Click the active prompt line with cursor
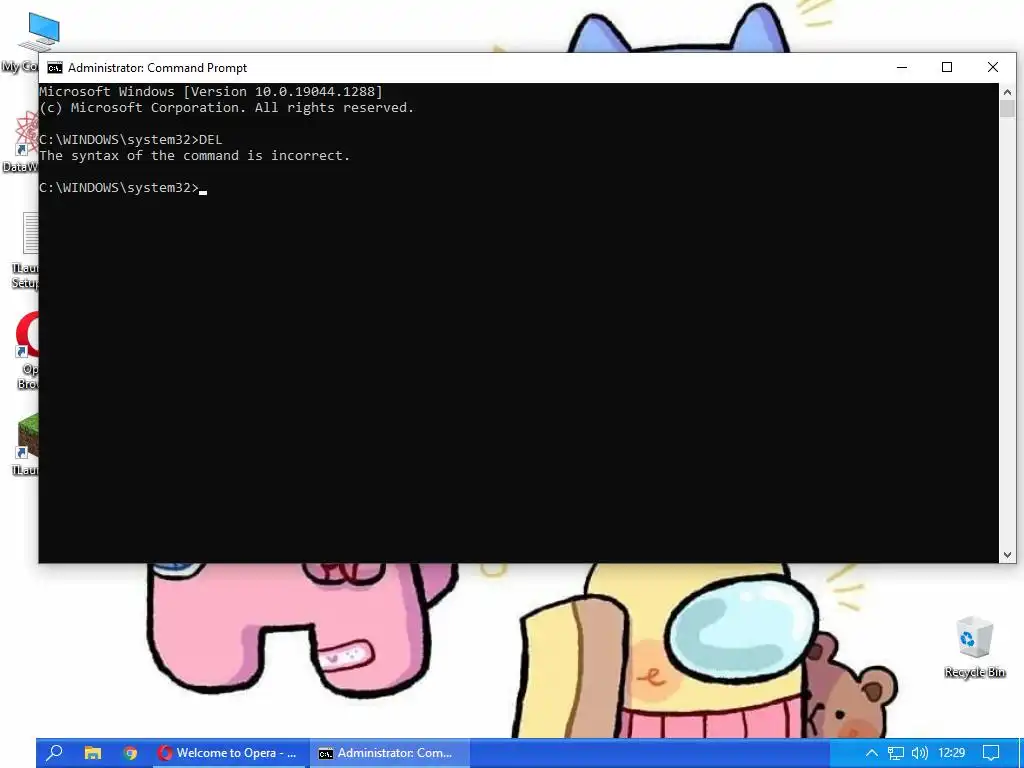1024x768 pixels. pyautogui.click(x=123, y=188)
